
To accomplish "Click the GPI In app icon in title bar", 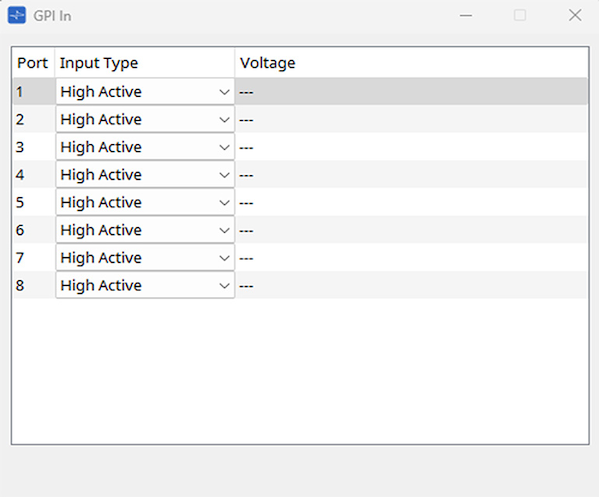I will pos(17,16).
